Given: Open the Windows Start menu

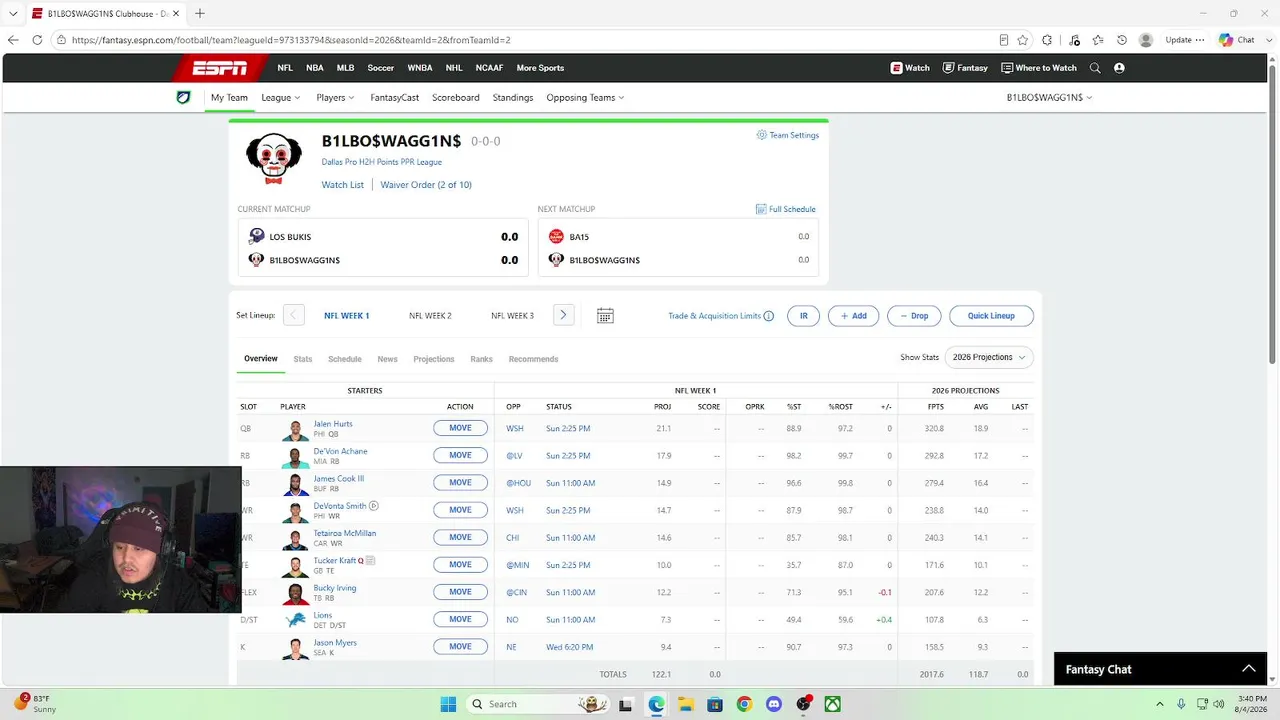Looking at the screenshot, I should click(448, 704).
